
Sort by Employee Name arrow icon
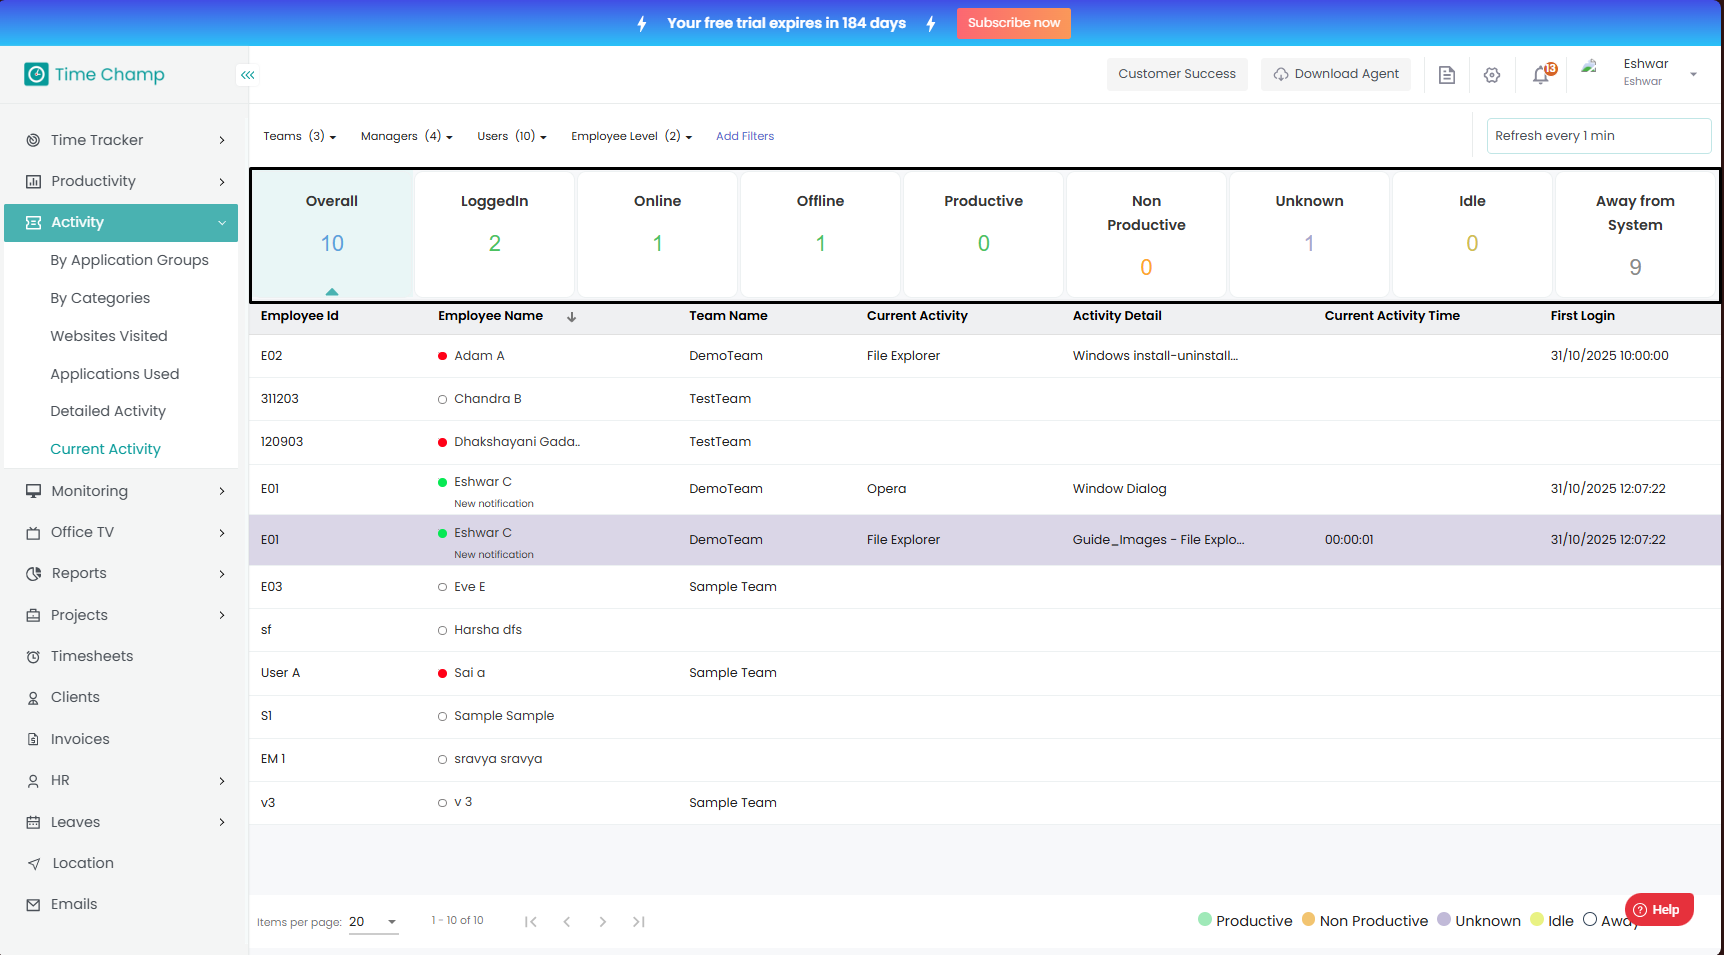click(x=572, y=317)
